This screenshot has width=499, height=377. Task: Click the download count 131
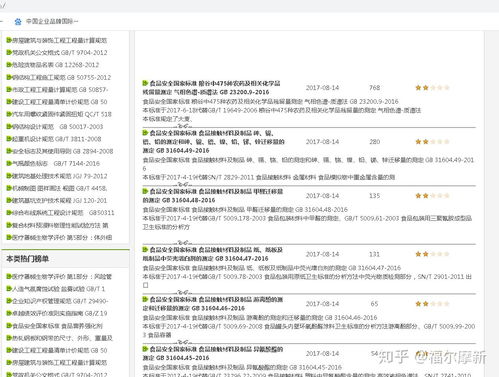[x=374, y=254]
